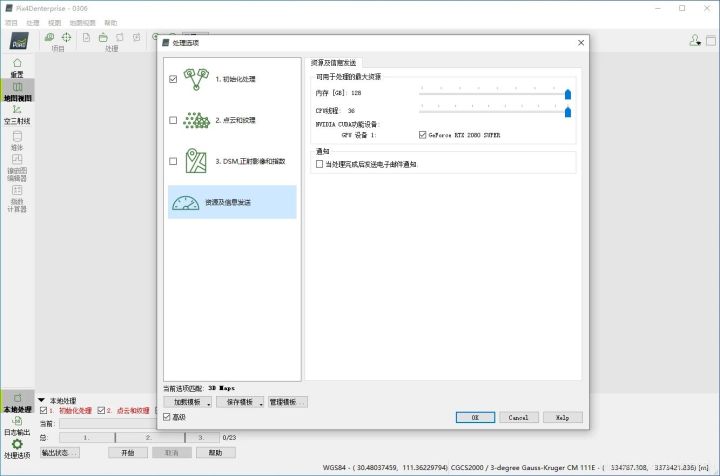Click CGCS2000 Gauss-Kruger CM 111E status text
This screenshot has width=720, height=476.
coord(523,467)
